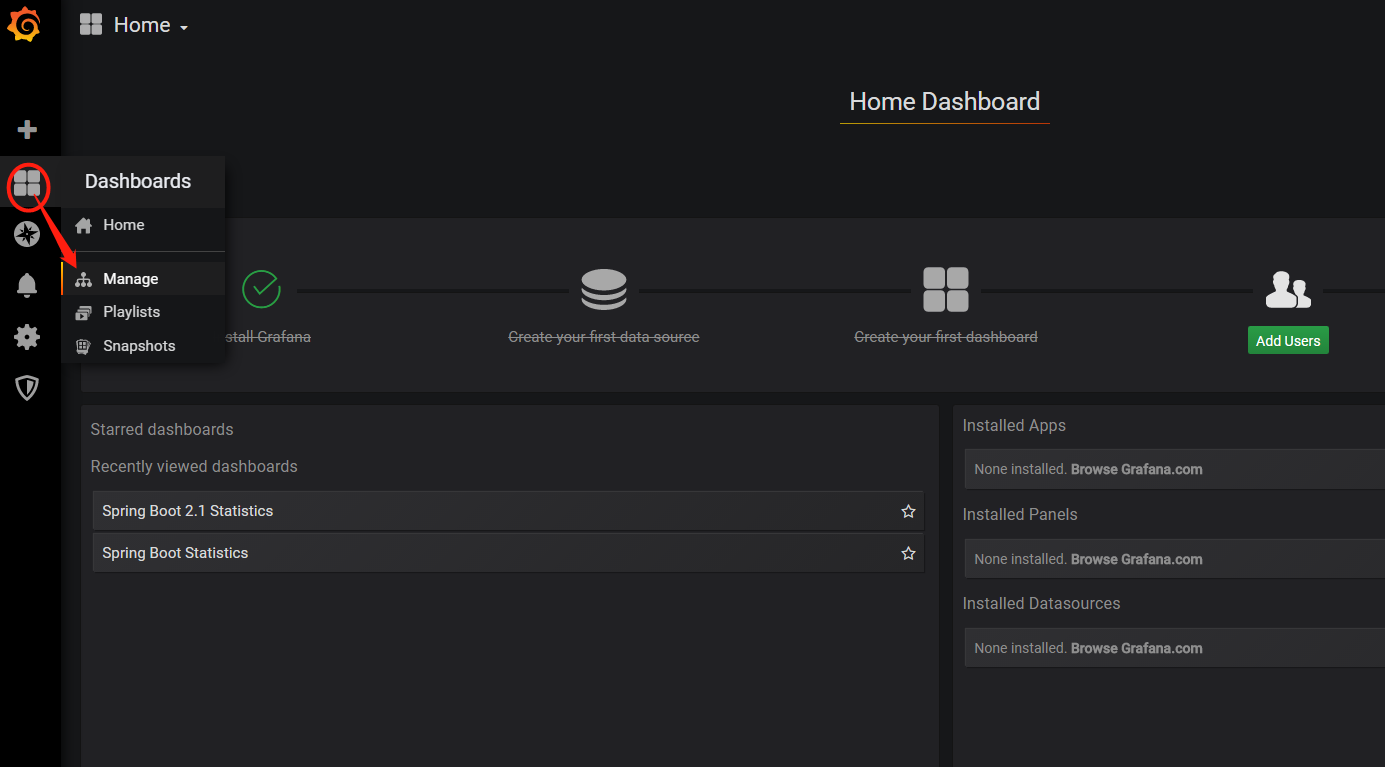The image size is (1385, 767).
Task: Click the Installed Panels heading
Action: coord(1020,514)
